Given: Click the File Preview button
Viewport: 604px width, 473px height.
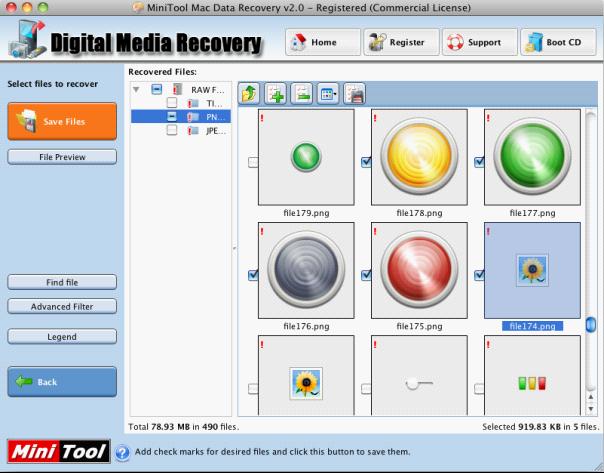Looking at the screenshot, I should click(62, 157).
